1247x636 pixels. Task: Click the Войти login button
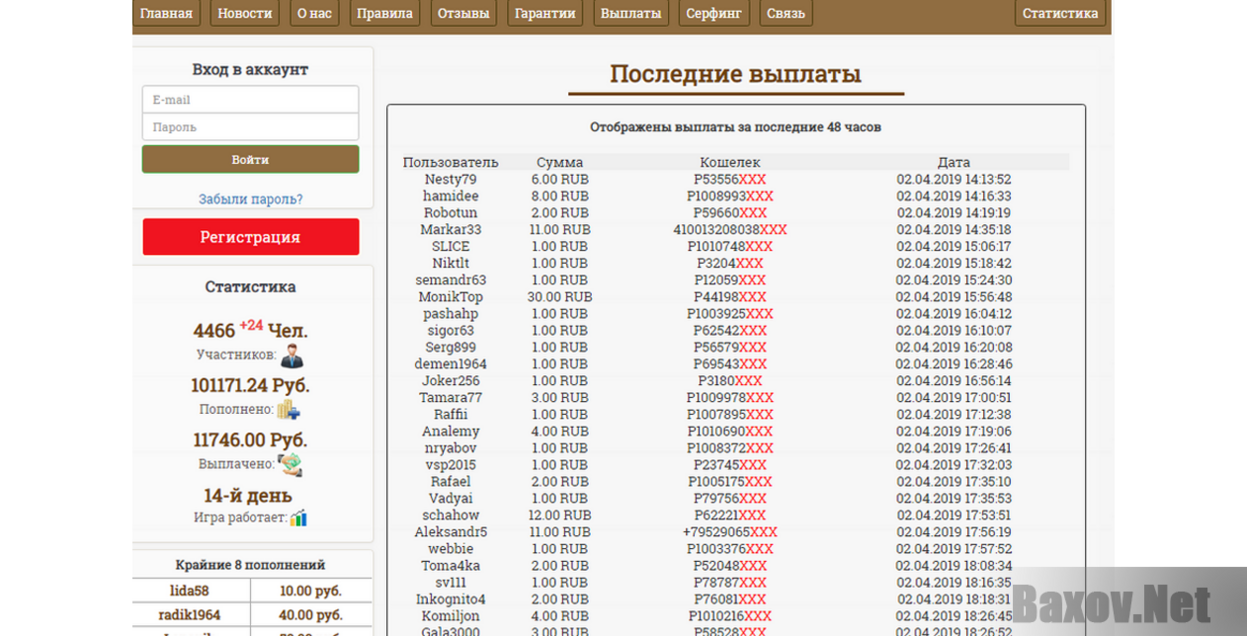[x=250, y=159]
